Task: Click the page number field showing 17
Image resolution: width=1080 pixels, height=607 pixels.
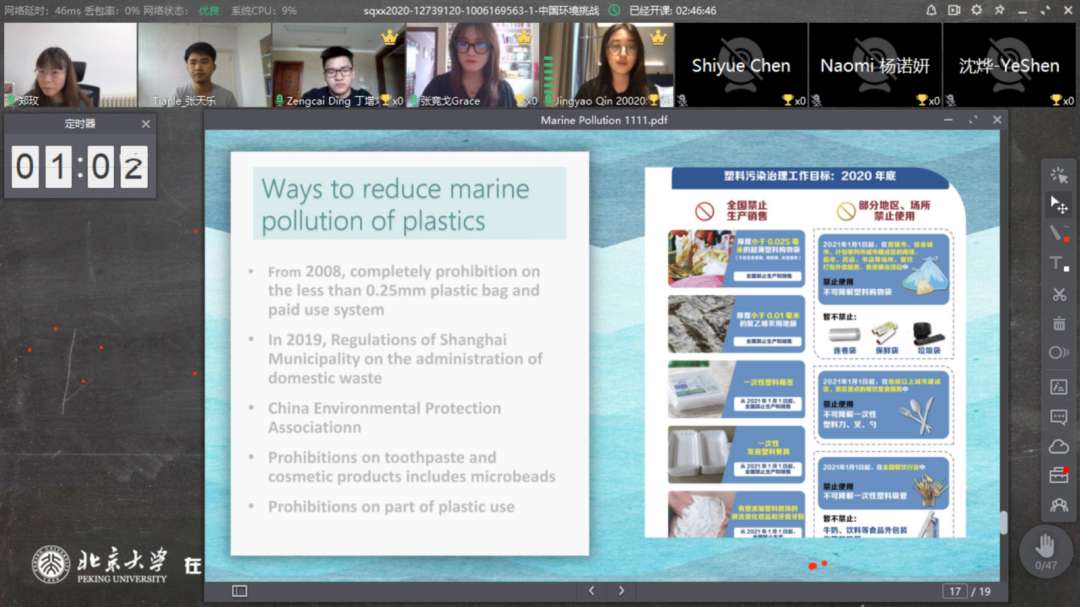Action: point(955,591)
